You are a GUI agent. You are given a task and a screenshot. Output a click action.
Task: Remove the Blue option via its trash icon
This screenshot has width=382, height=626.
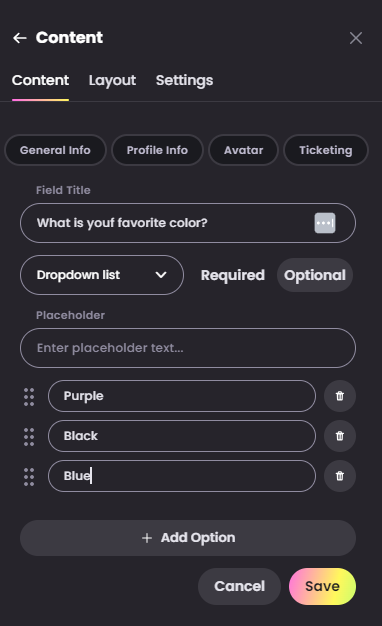pos(340,475)
